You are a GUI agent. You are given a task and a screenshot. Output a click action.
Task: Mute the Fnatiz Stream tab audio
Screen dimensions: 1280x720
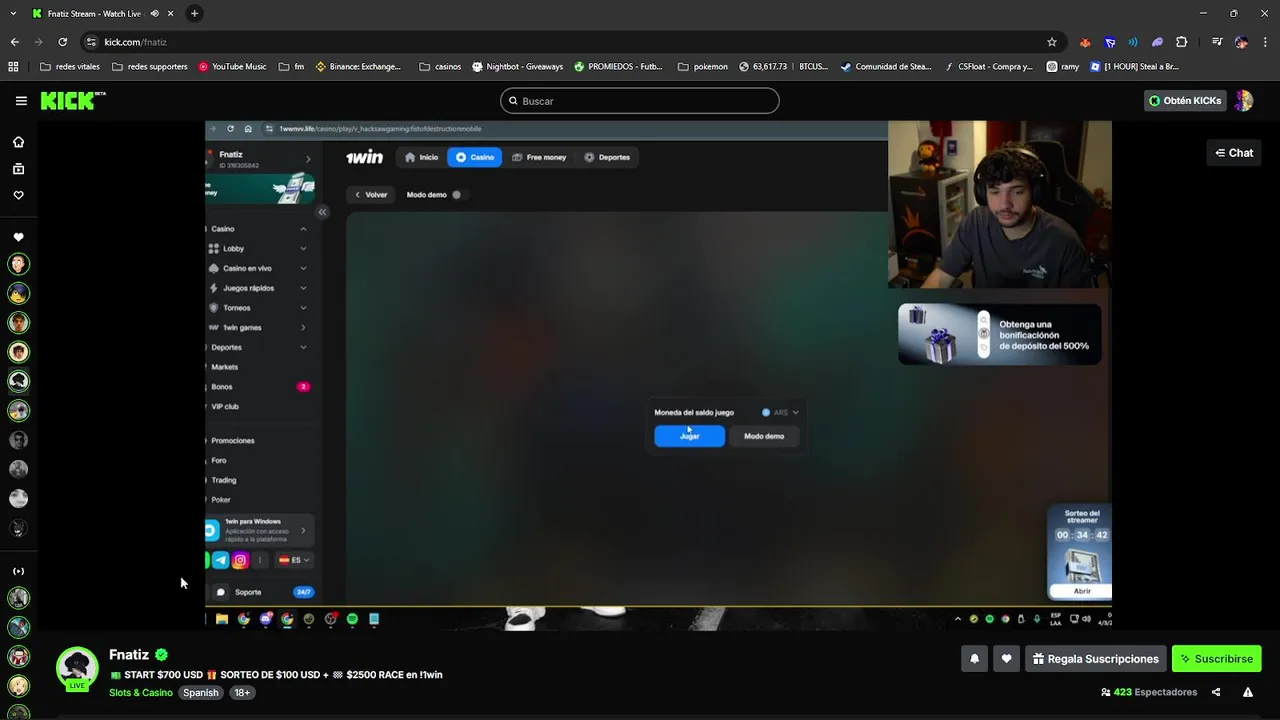point(154,14)
